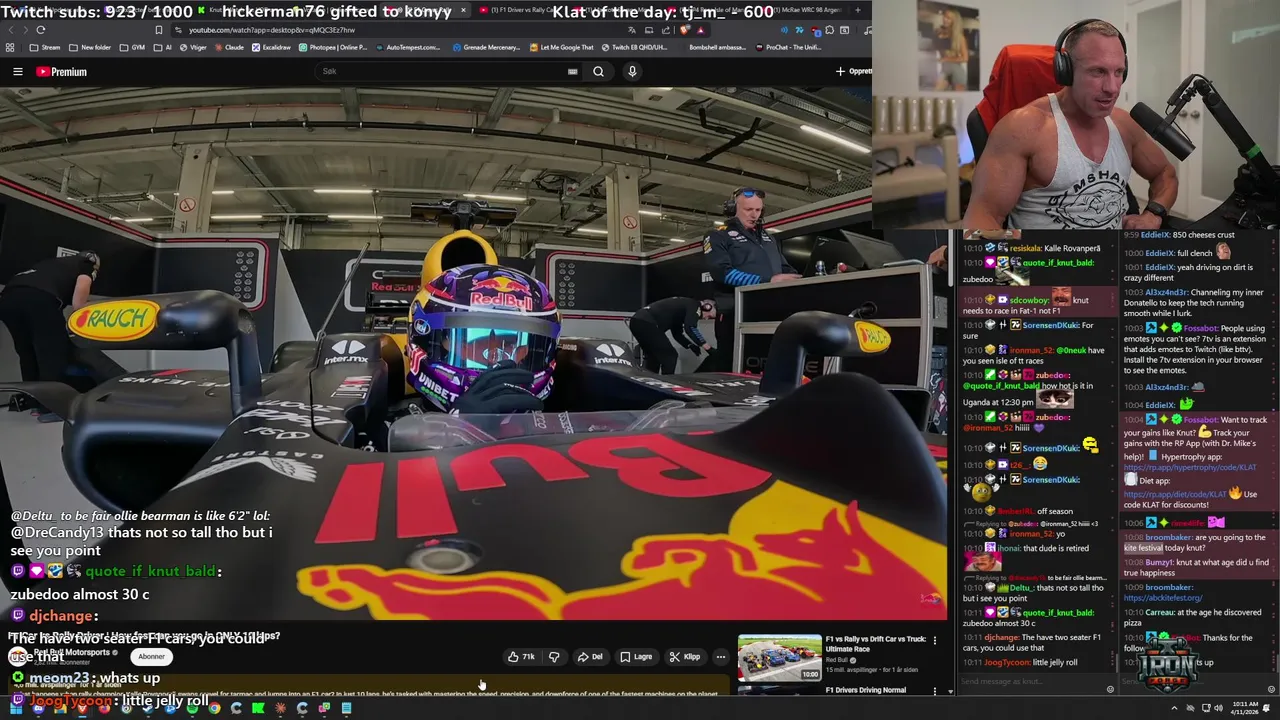The height and width of the screenshot is (720, 1280).
Task: Open the Excalidraw bookmark
Action: pos(272,47)
